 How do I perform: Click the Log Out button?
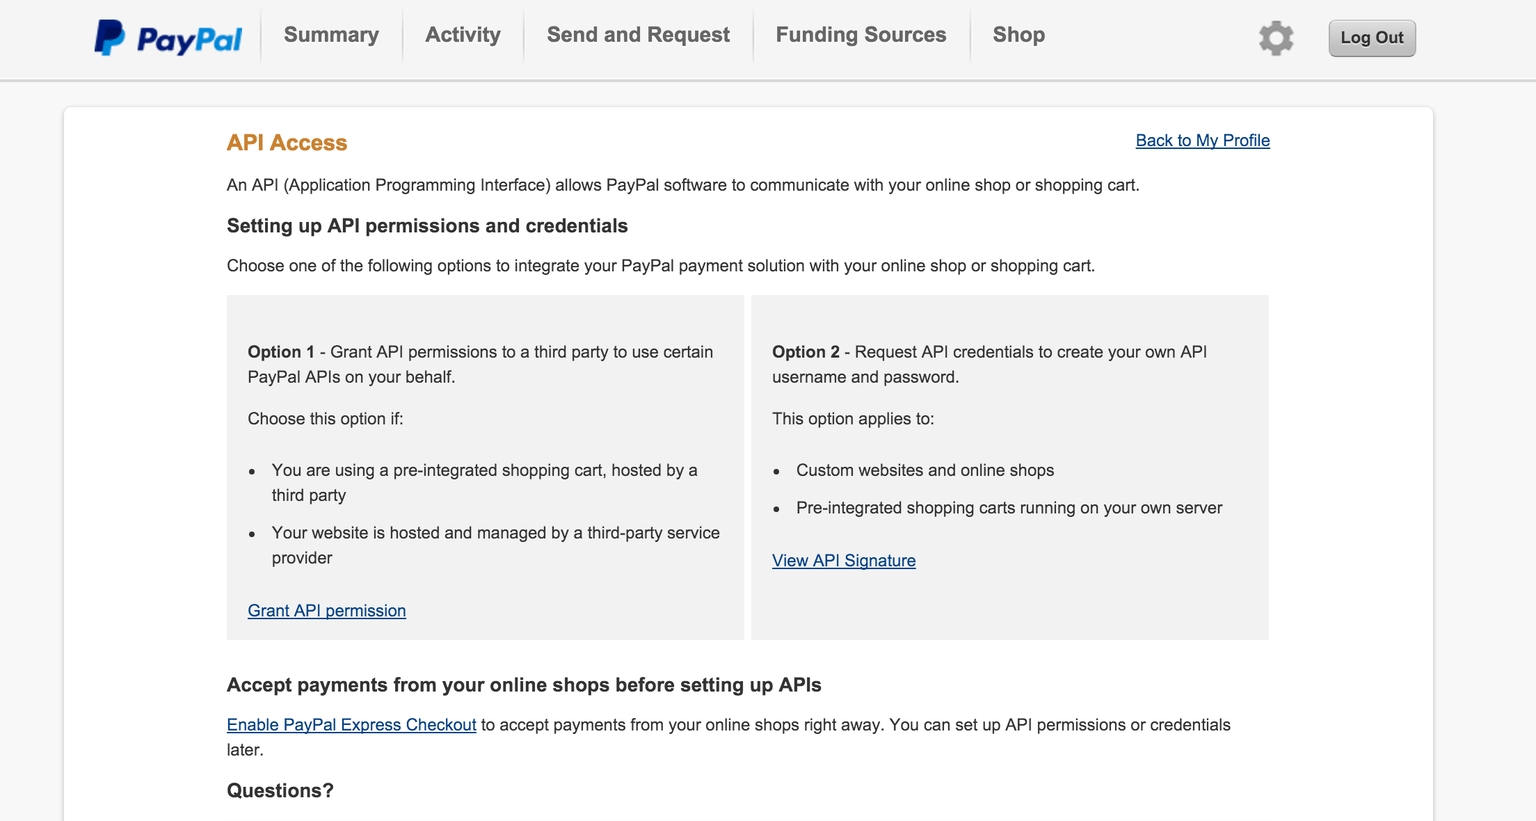click(1371, 37)
